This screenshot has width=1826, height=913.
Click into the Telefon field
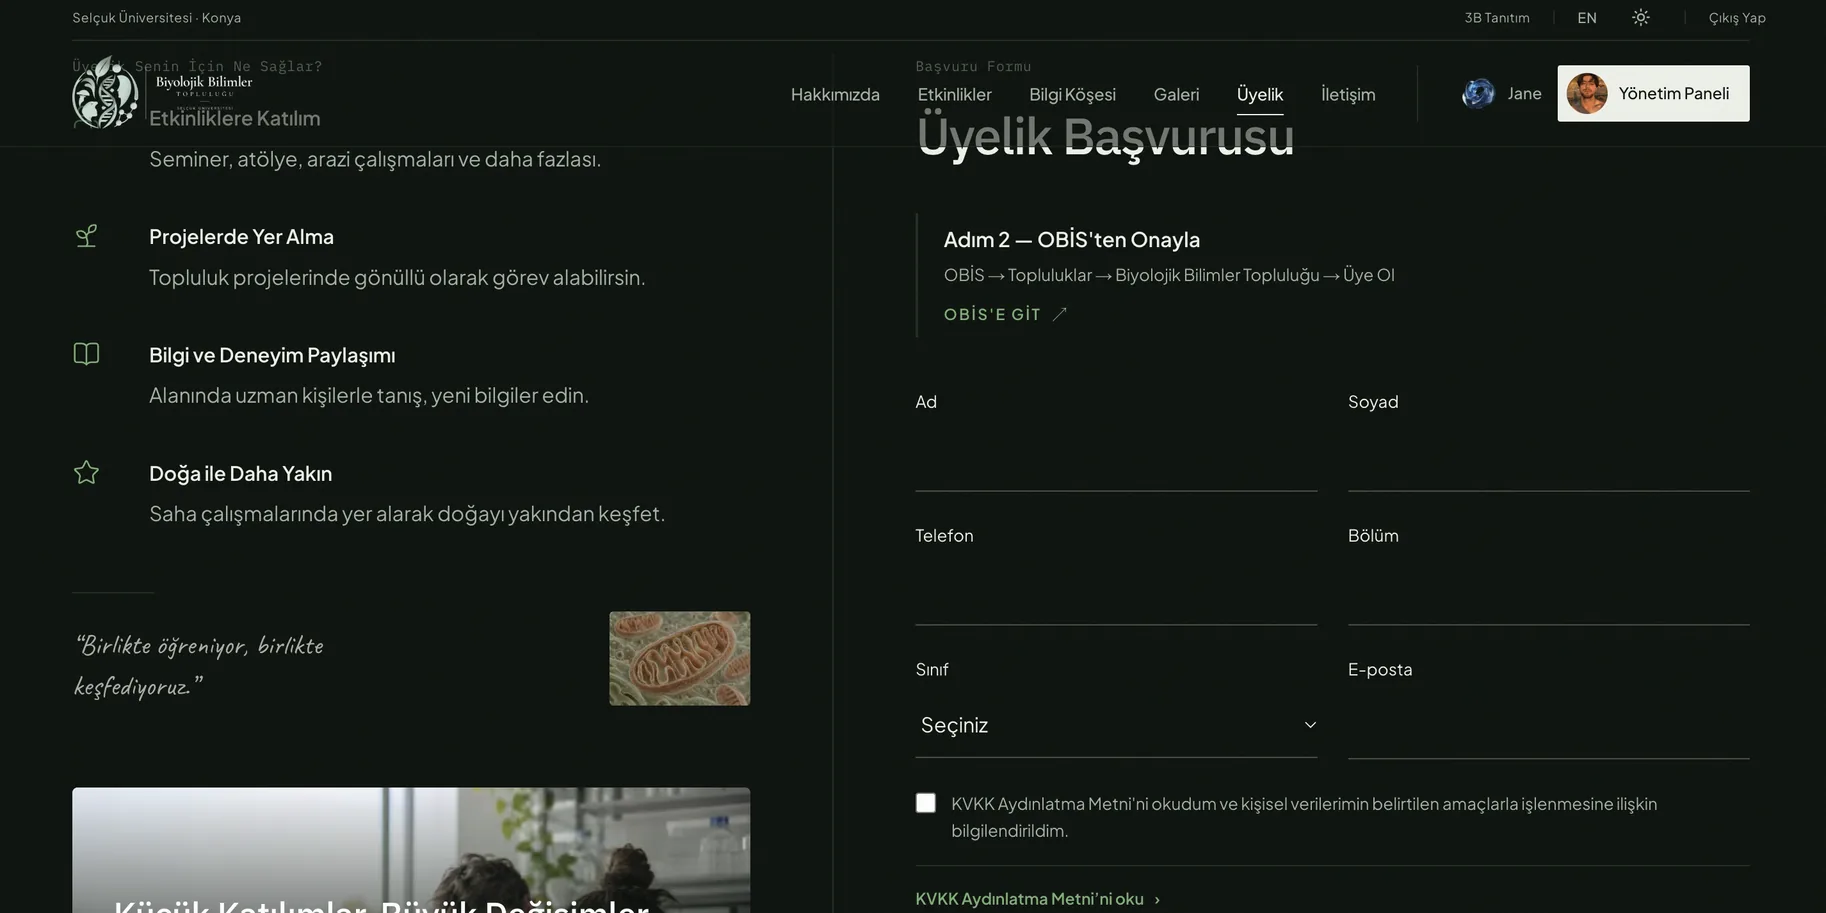click(1116, 593)
